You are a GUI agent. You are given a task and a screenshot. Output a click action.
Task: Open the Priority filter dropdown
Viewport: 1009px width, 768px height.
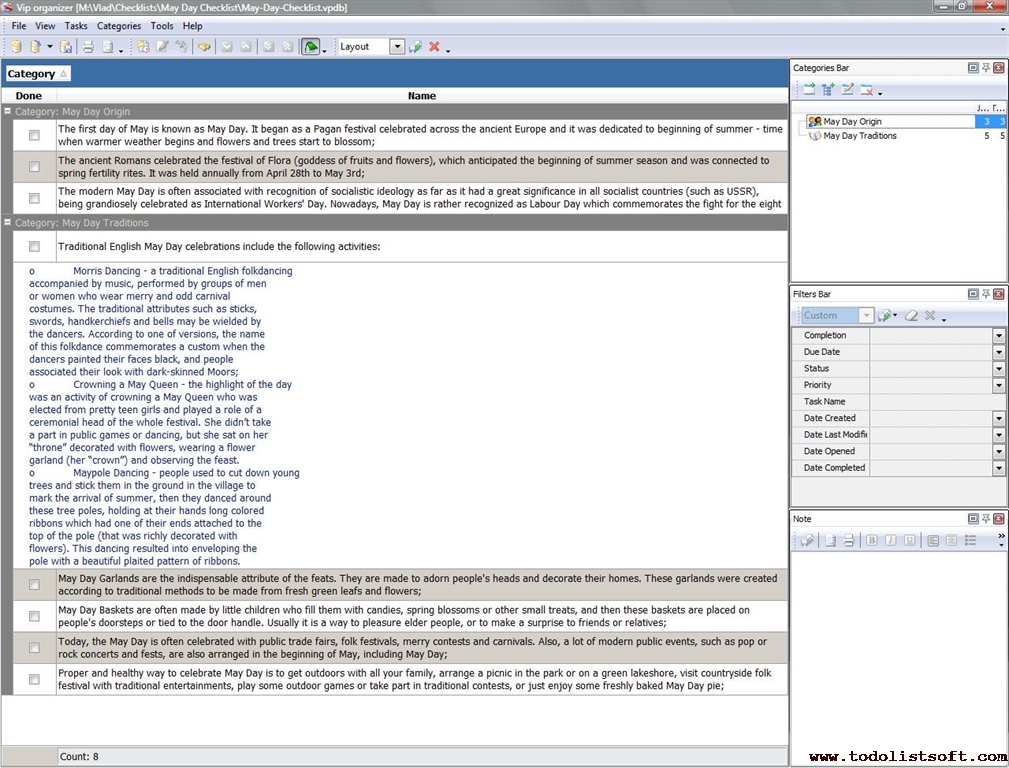pos(998,385)
